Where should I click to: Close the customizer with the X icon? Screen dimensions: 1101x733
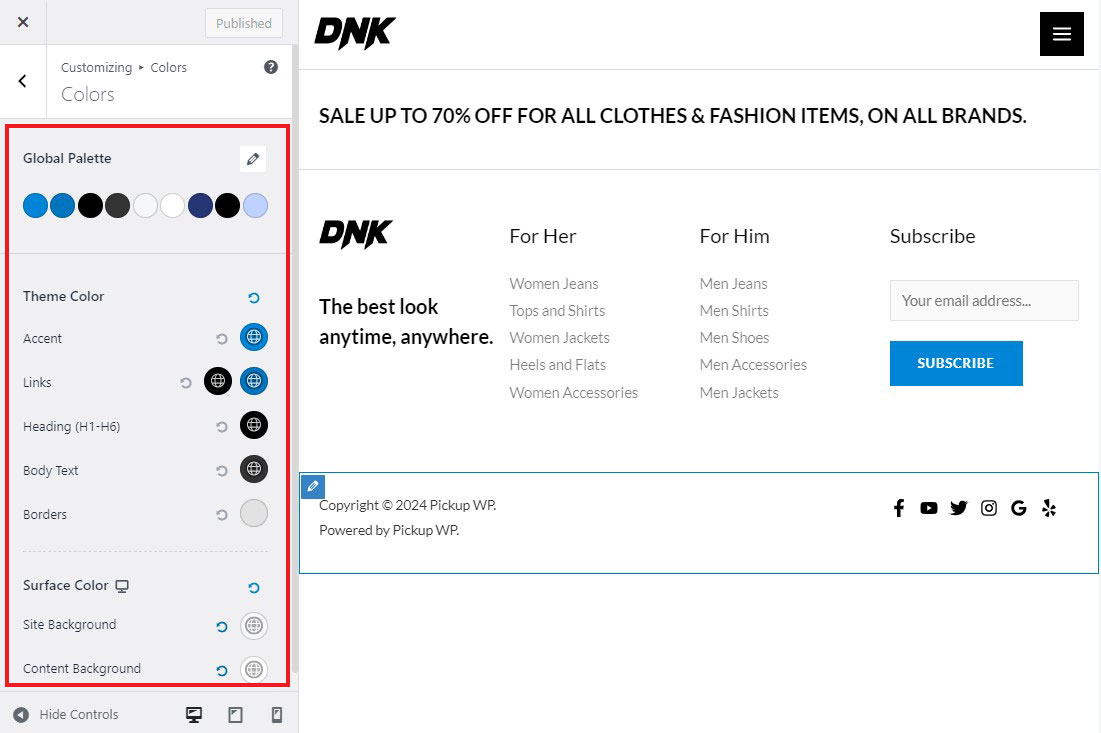[x=23, y=22]
